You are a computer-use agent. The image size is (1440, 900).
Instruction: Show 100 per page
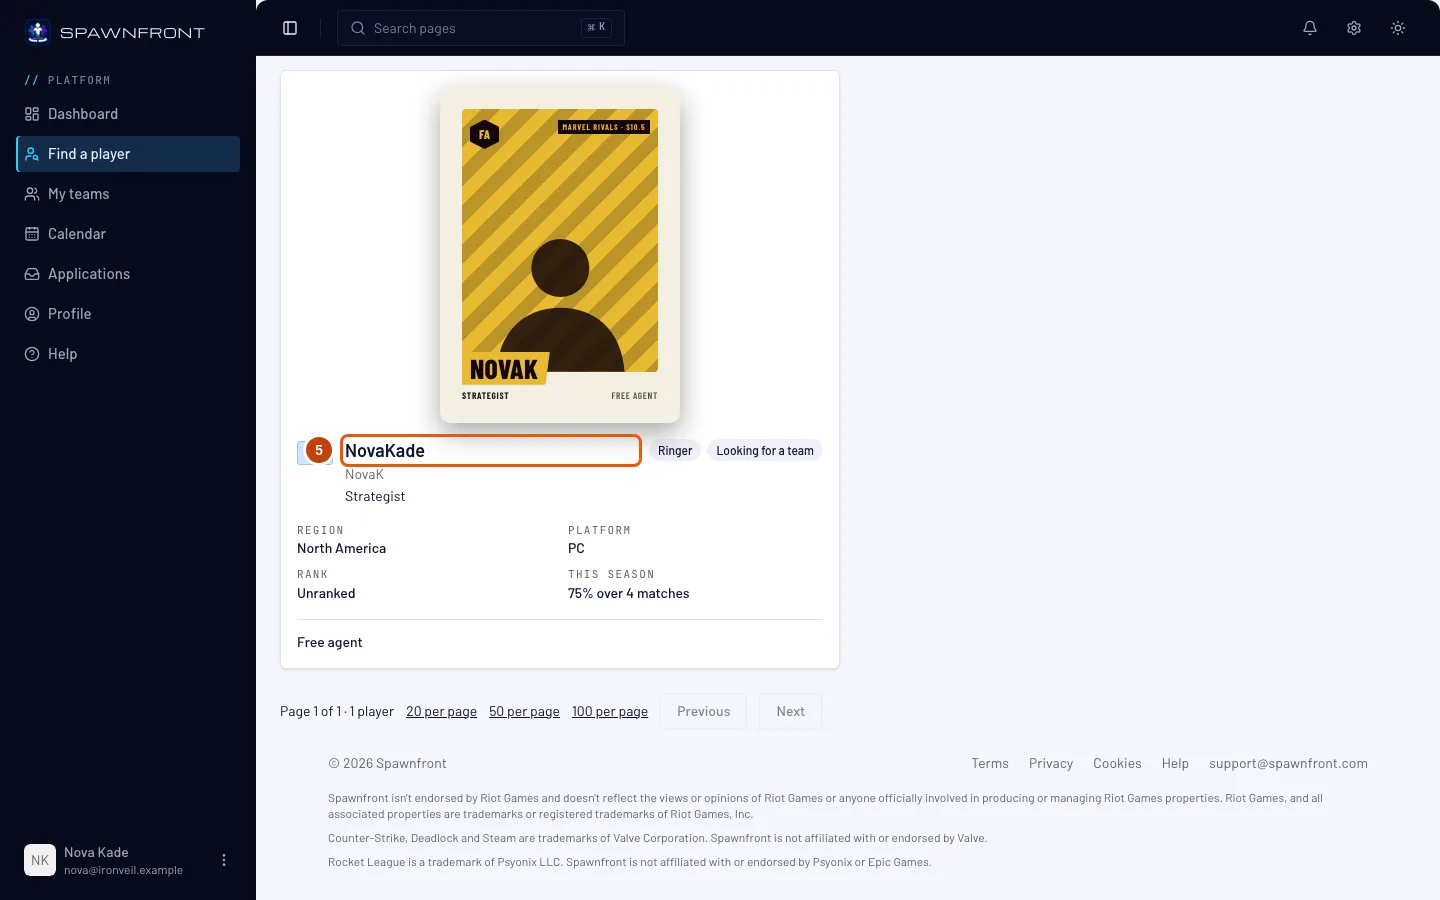(x=610, y=712)
